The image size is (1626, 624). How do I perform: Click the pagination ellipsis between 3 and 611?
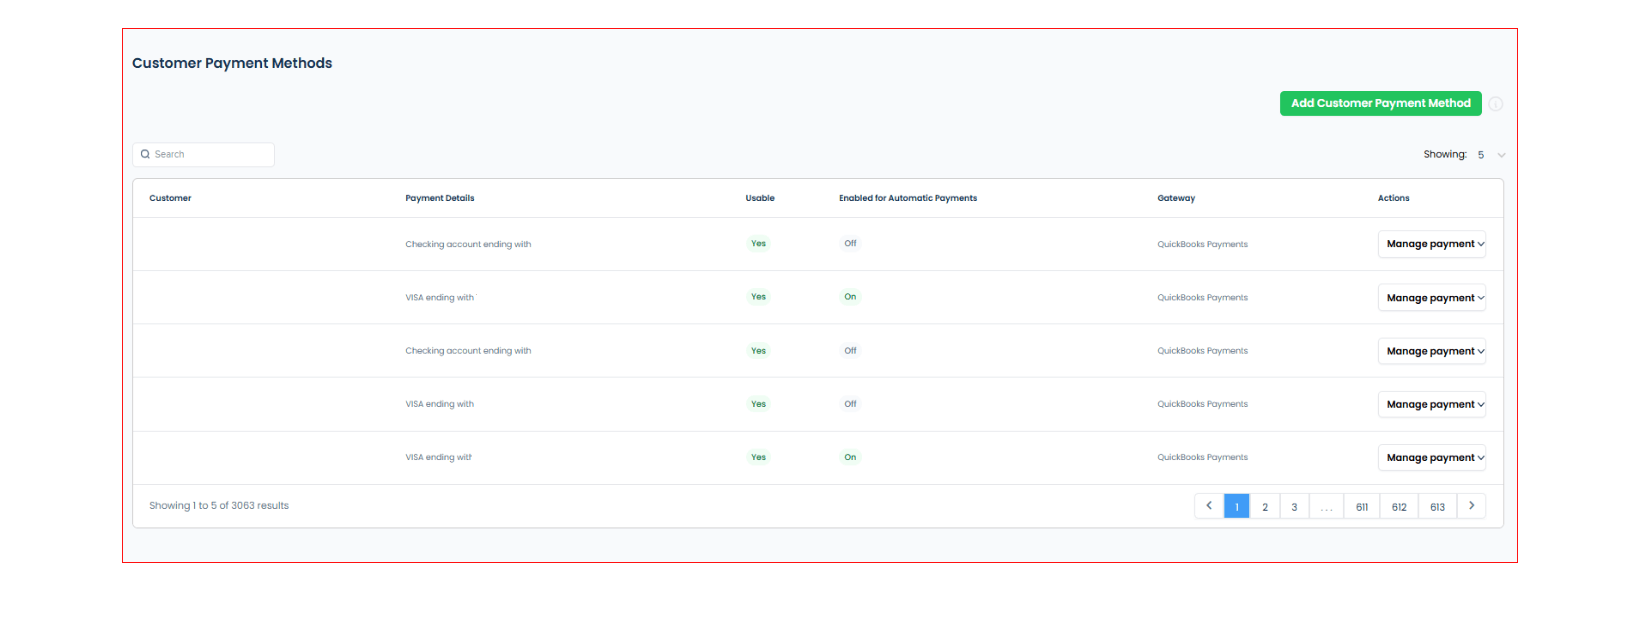click(1326, 507)
